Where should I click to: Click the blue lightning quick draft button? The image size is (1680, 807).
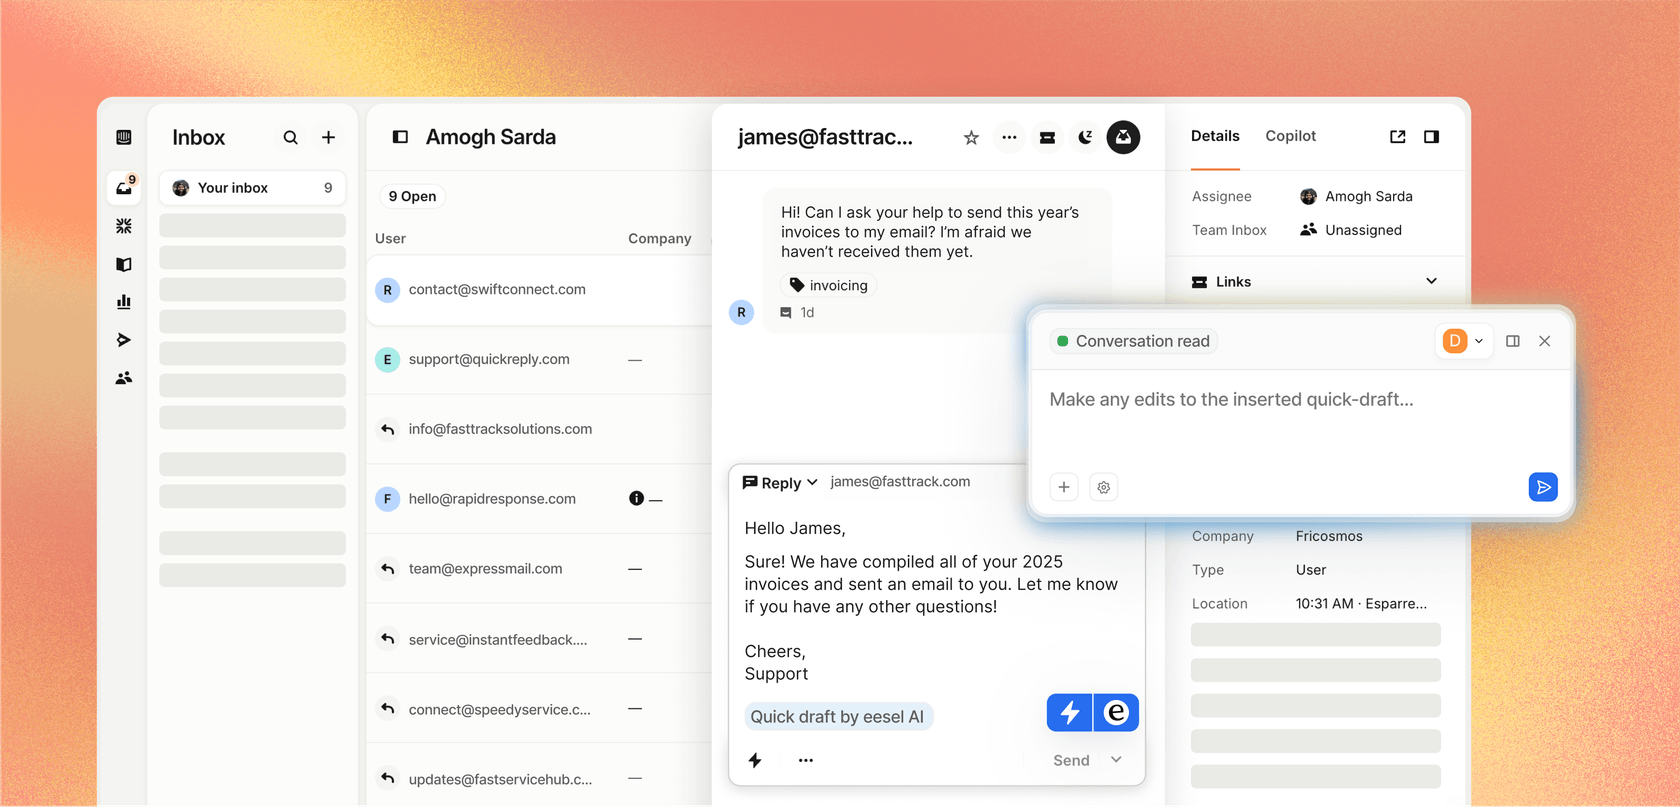1069,712
